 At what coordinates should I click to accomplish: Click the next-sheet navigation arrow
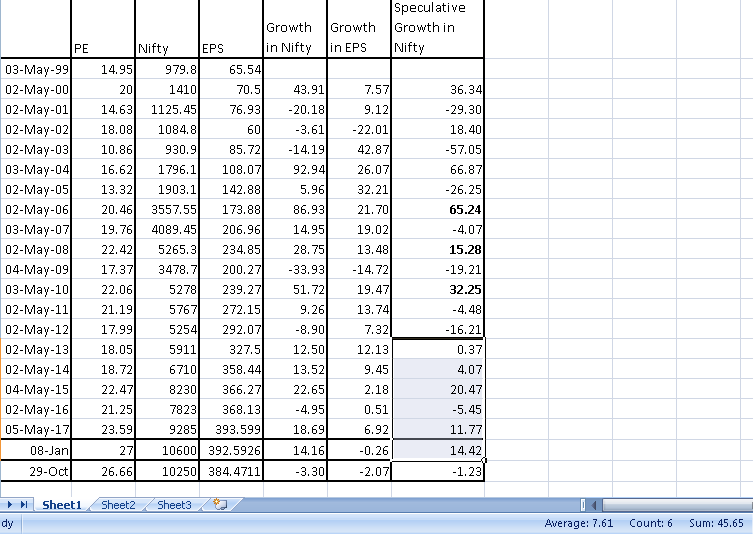(12, 505)
